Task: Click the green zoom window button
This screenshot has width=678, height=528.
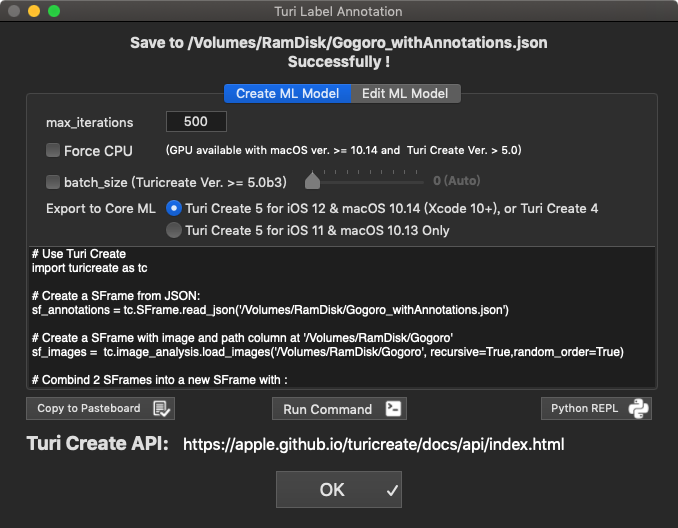Action: click(x=54, y=11)
